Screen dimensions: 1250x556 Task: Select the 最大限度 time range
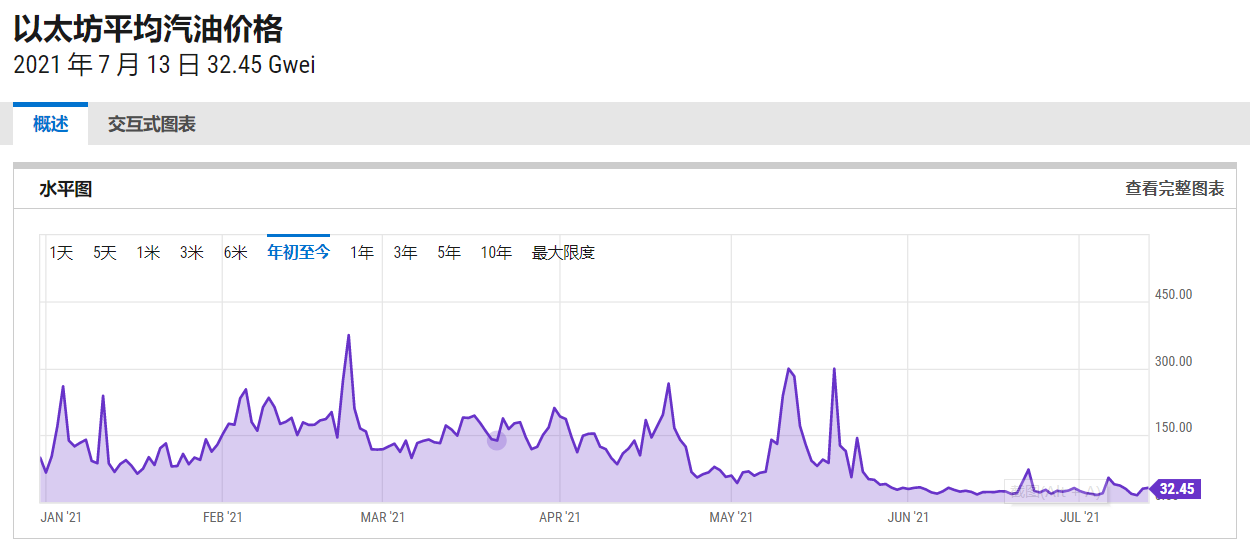pos(563,253)
